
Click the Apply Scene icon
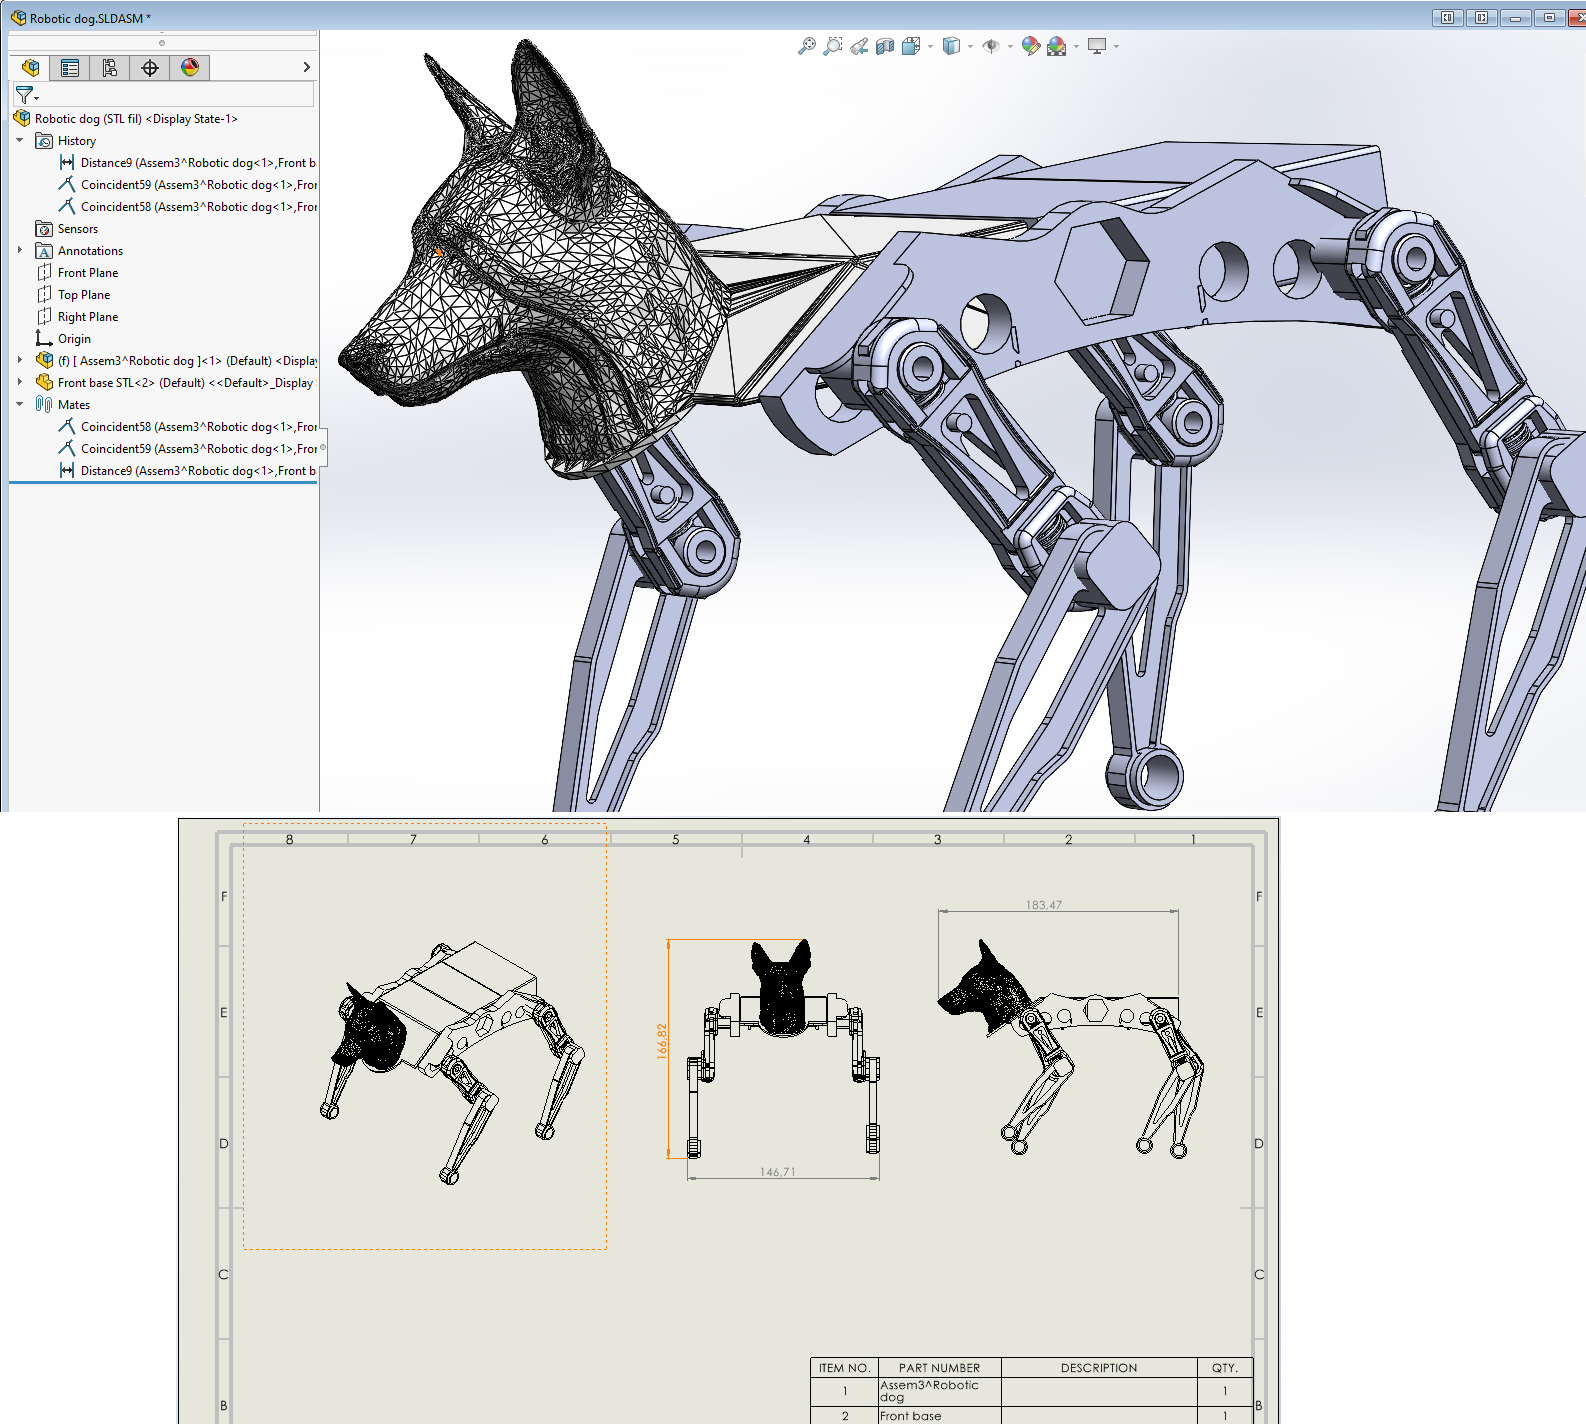click(1057, 46)
